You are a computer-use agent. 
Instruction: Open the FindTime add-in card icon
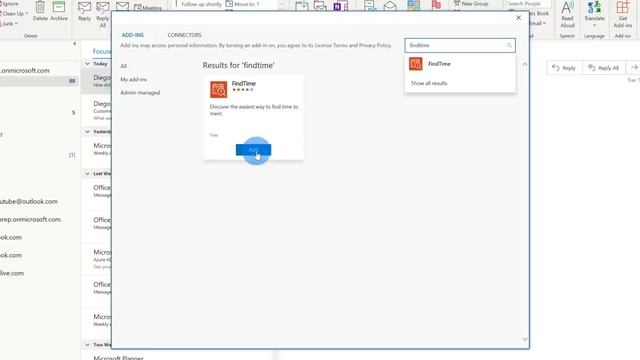tap(218, 90)
